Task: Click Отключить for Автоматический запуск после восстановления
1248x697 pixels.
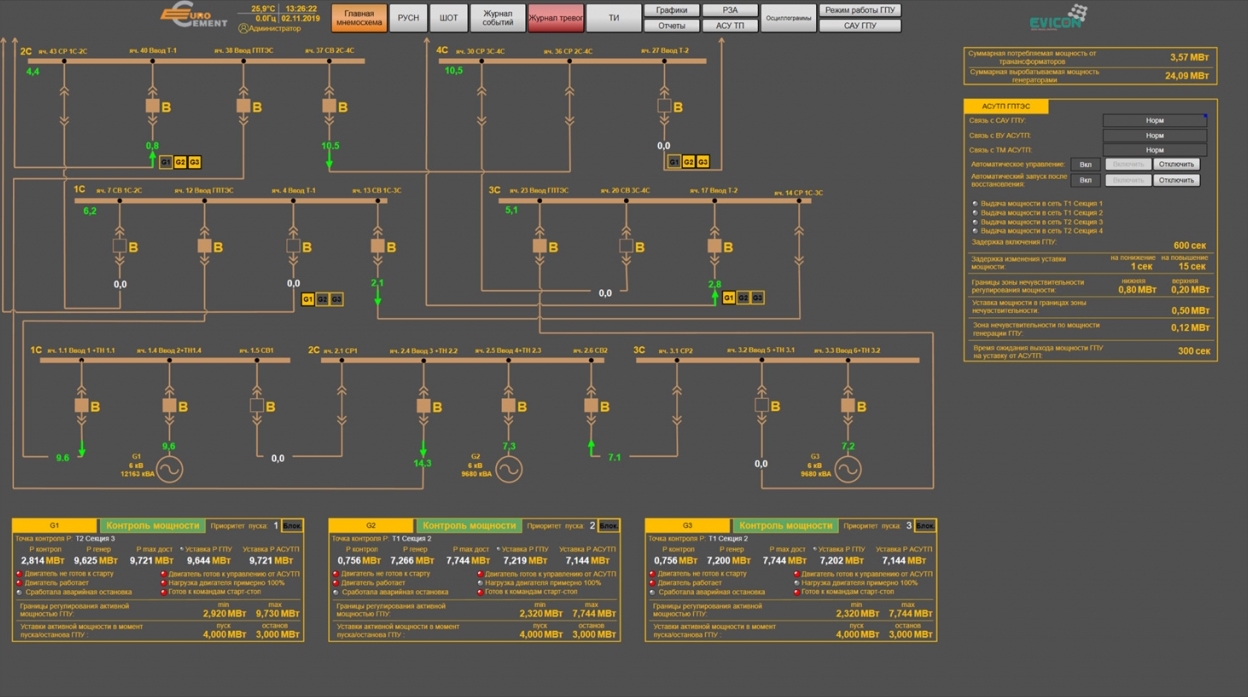Action: click(x=1176, y=180)
